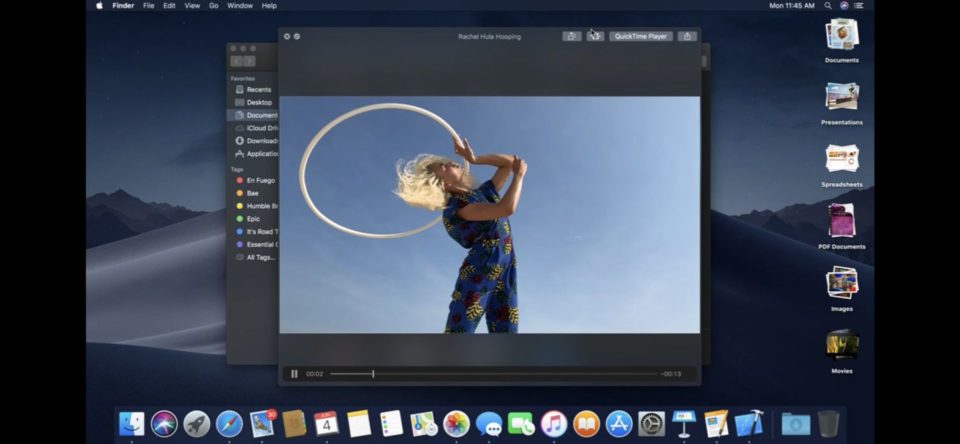Open the Keynote icon in the Dock
Viewport: 960px width, 444px height.
(683, 424)
